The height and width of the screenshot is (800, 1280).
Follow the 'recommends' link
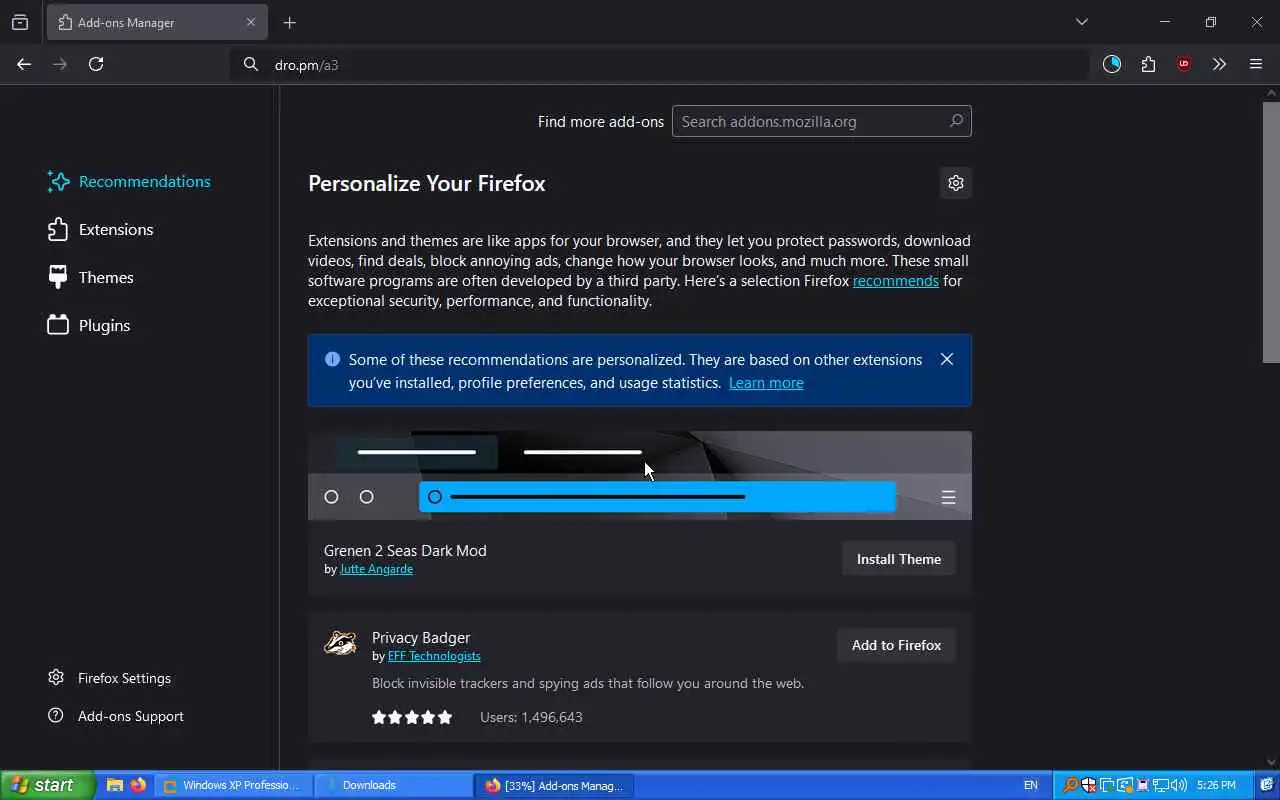[895, 281]
